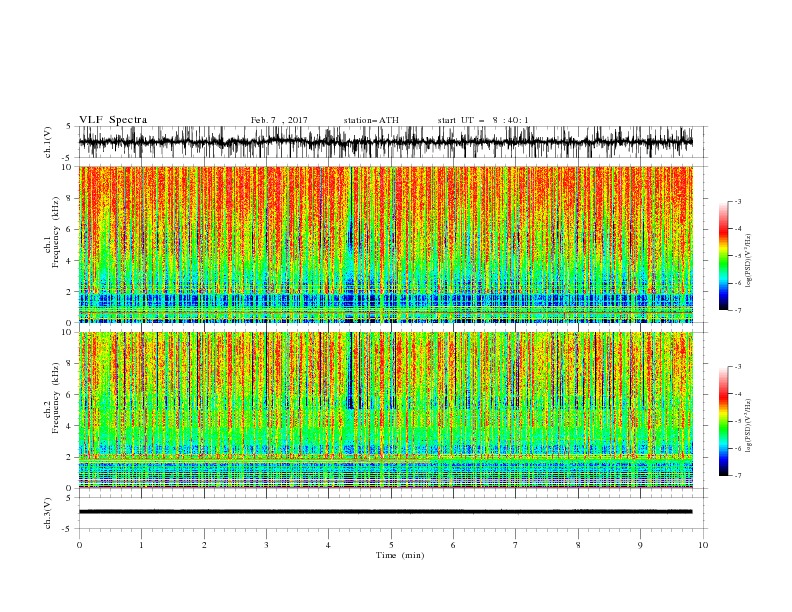The height and width of the screenshot is (612, 792).
Task: Click the ch.1 voltage waveform trace
Action: click(386, 142)
